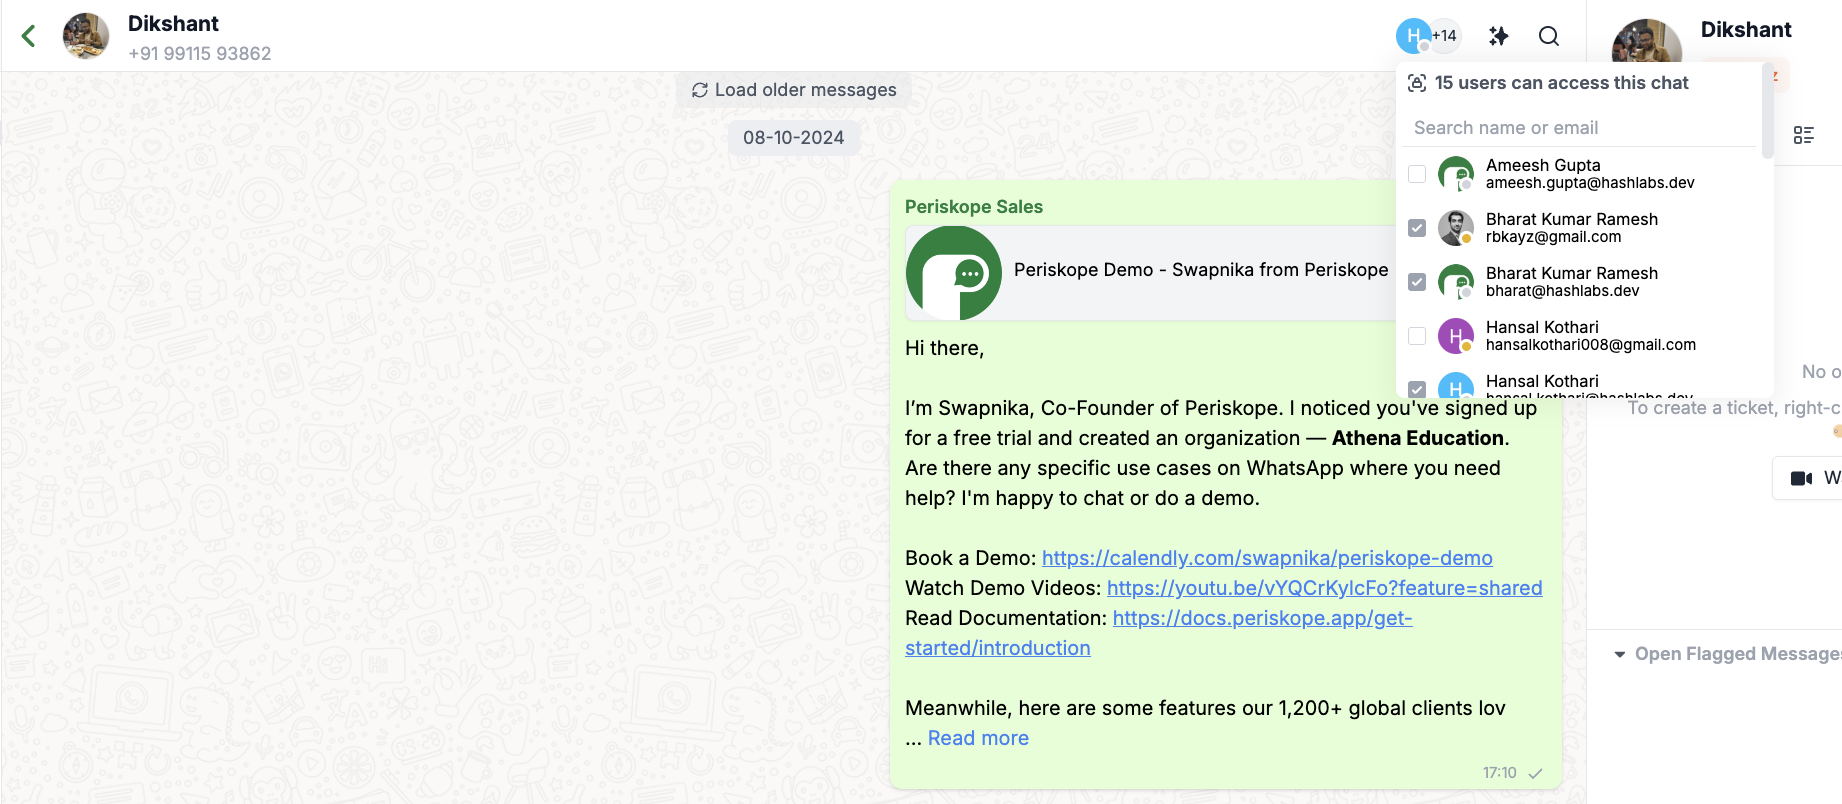The width and height of the screenshot is (1842, 804).
Task: Open Dikshant's profile photo in header
Action: [x=86, y=36]
